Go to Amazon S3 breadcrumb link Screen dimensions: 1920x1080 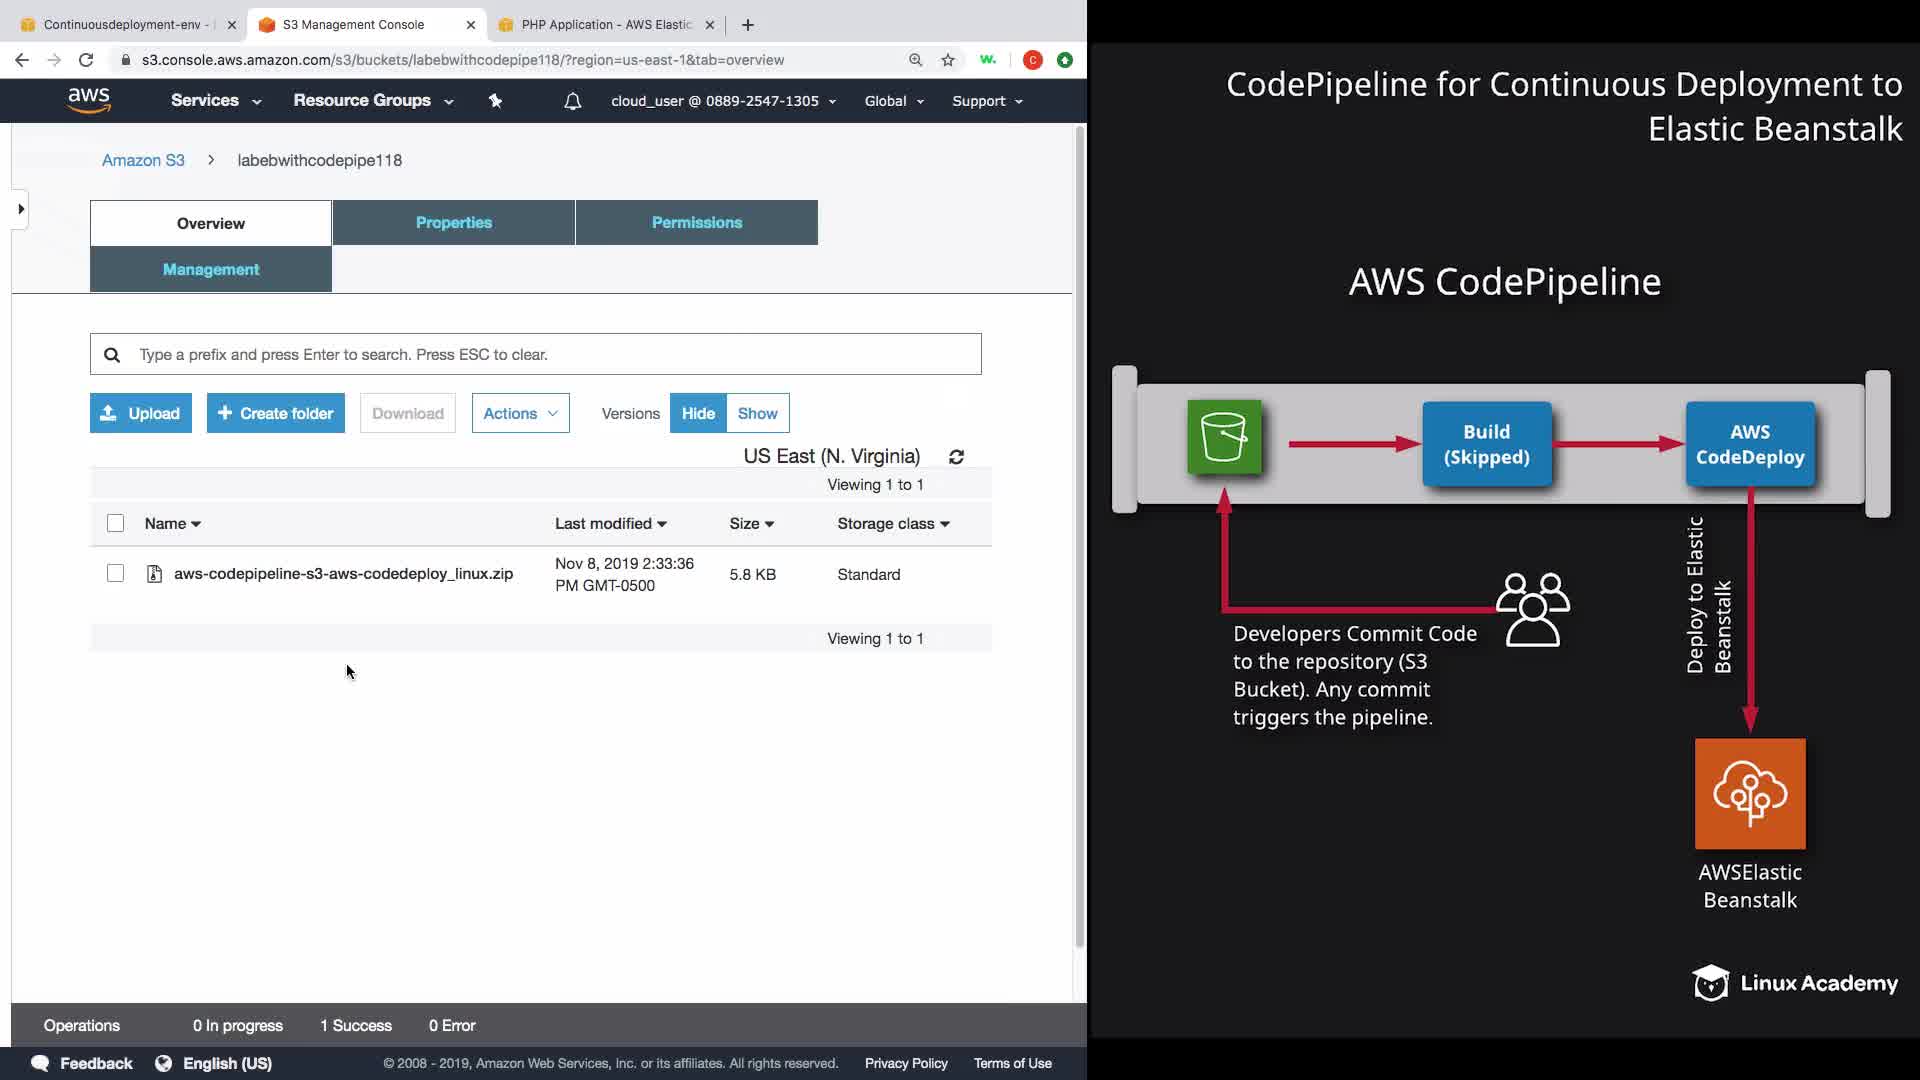click(143, 160)
